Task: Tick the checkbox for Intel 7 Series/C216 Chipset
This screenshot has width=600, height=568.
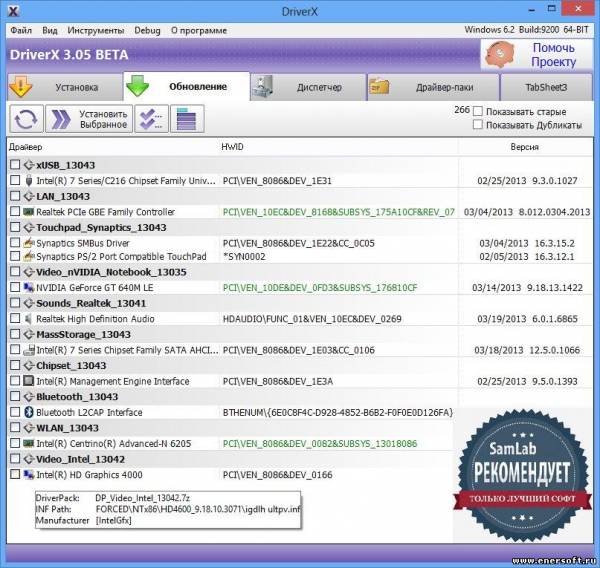Action: 15,180
